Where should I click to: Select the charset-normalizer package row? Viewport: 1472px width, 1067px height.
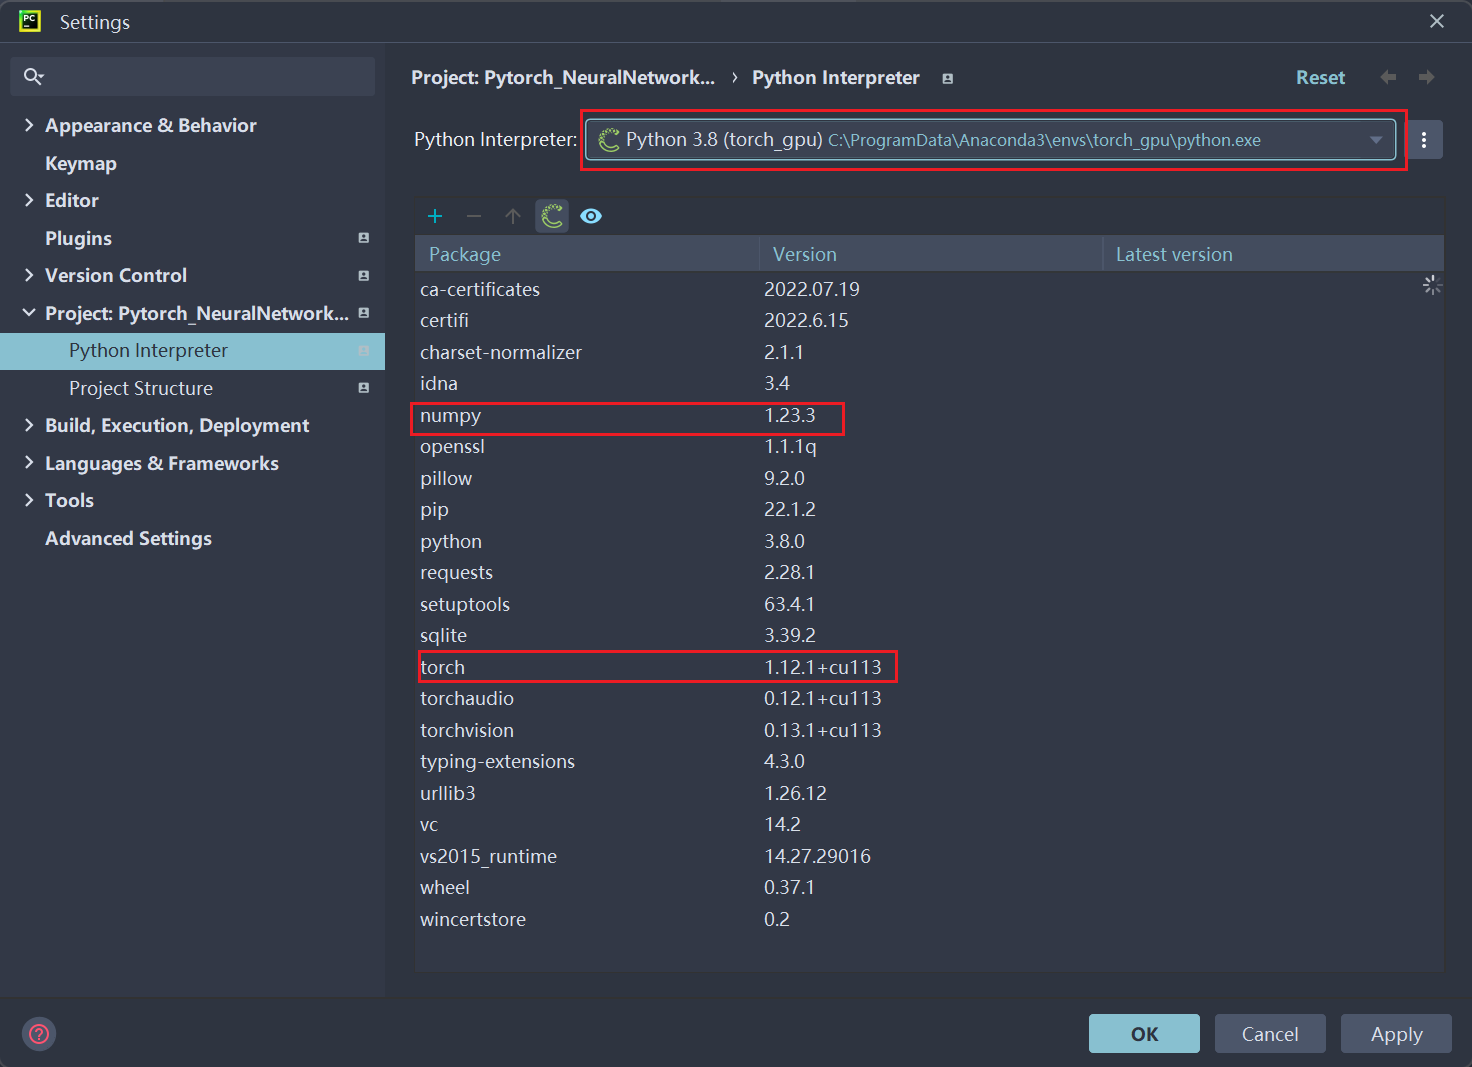[x=929, y=352]
